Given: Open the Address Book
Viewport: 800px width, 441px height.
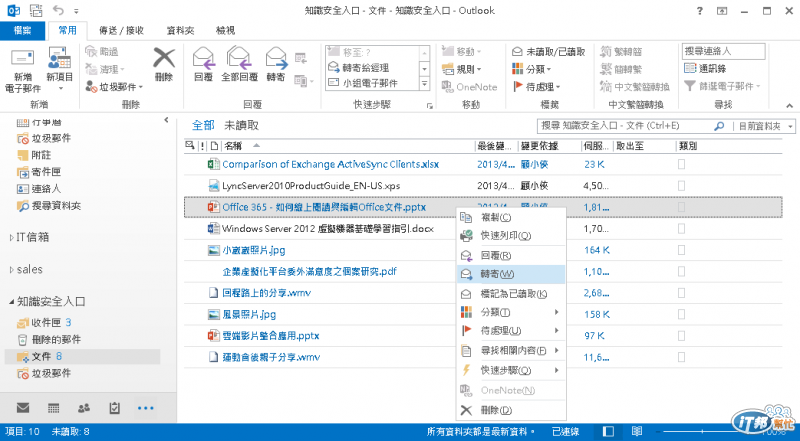Looking at the screenshot, I should pyautogui.click(x=706, y=68).
